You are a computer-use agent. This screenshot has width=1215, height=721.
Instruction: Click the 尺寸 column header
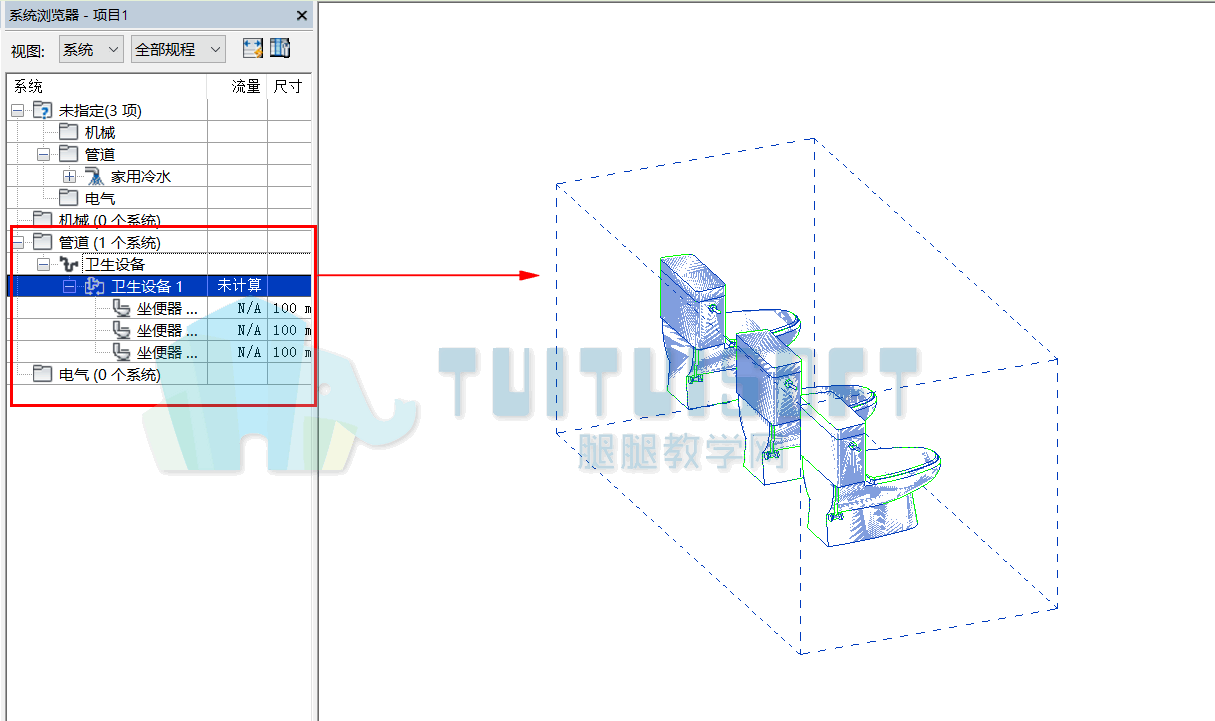pos(289,87)
